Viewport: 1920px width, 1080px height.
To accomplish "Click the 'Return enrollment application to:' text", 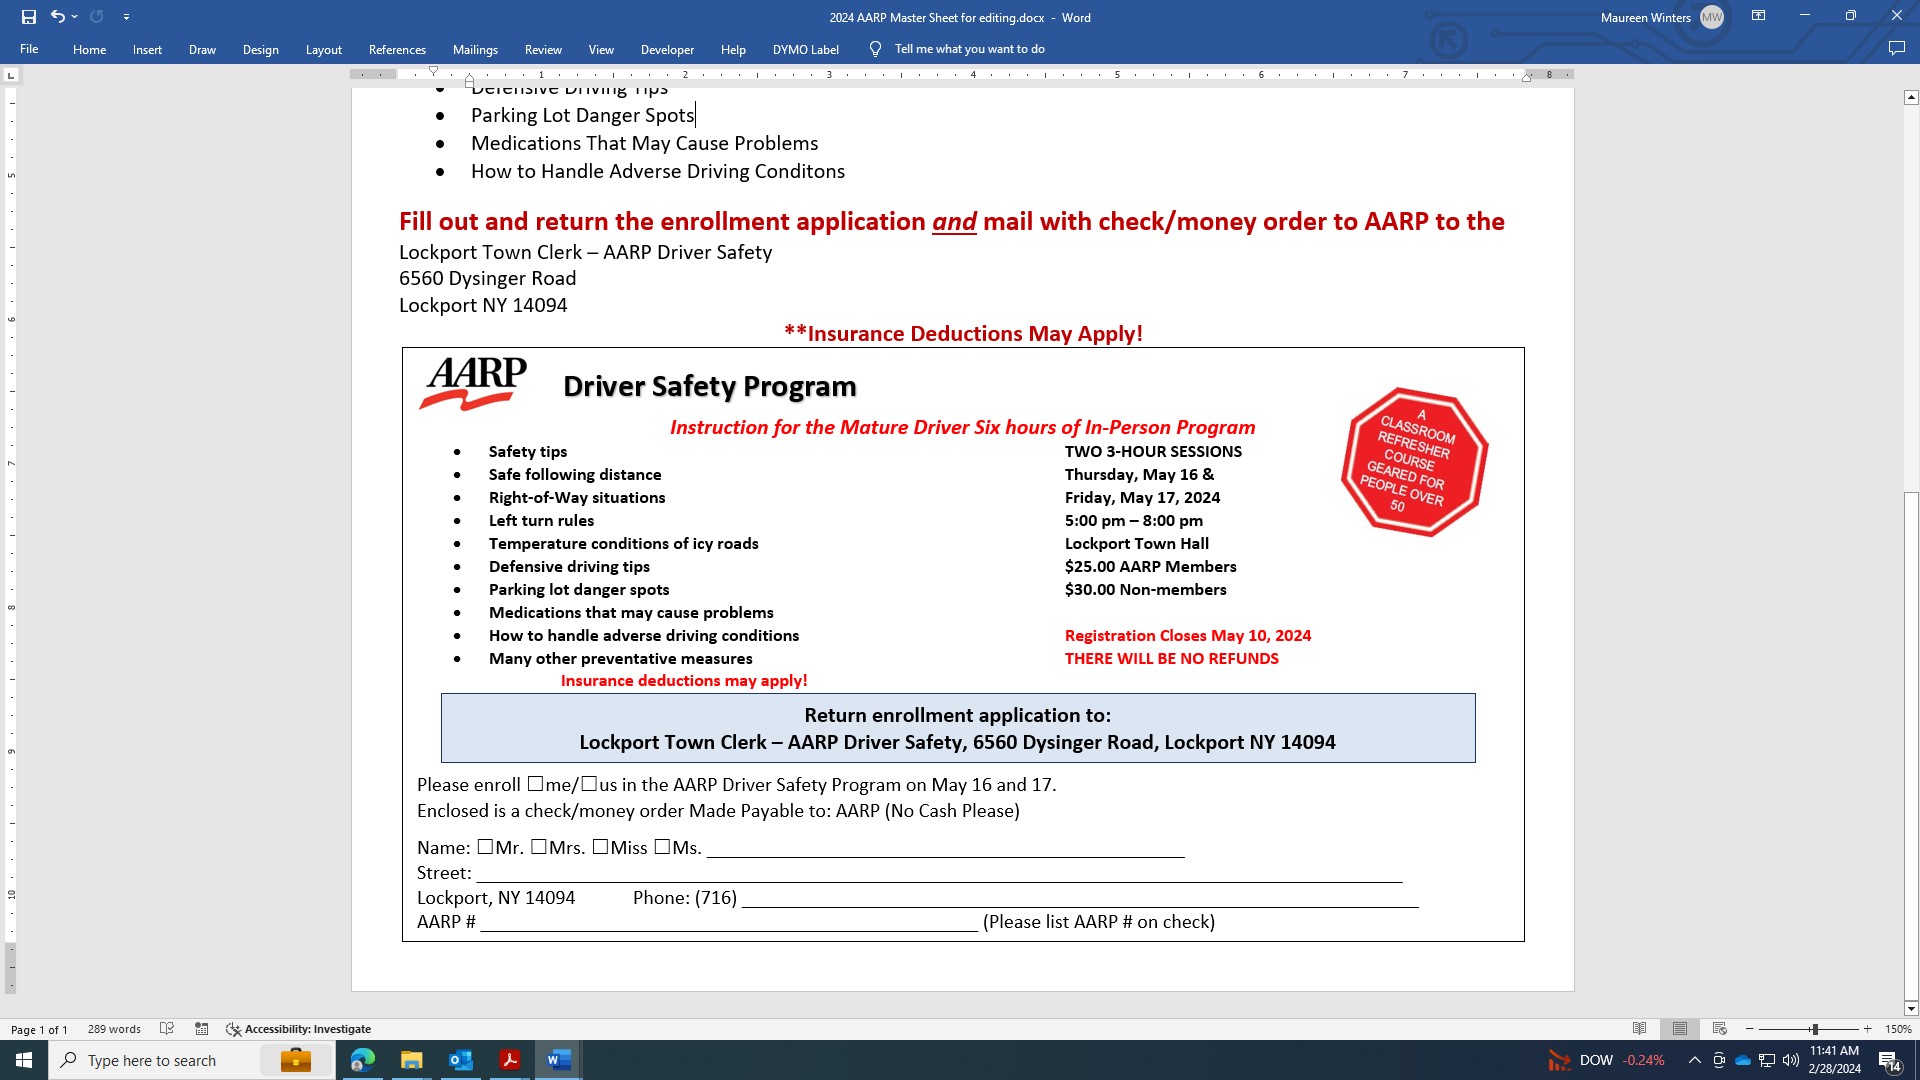I will [957, 715].
